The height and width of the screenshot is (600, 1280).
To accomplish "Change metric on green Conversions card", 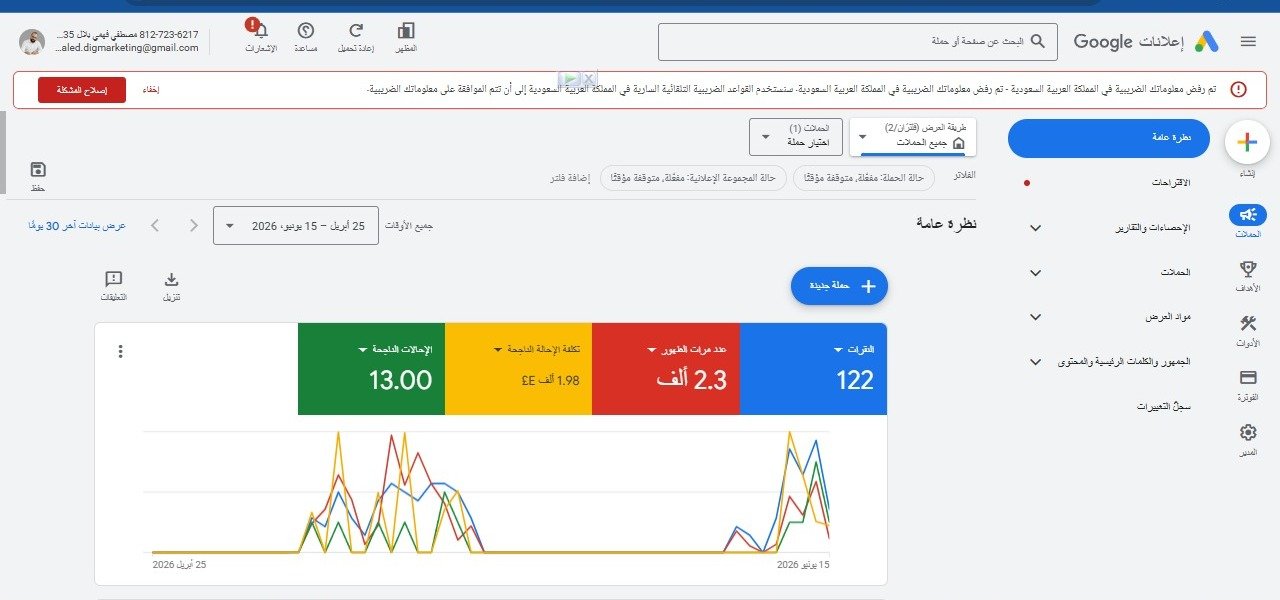I will tap(395, 349).
